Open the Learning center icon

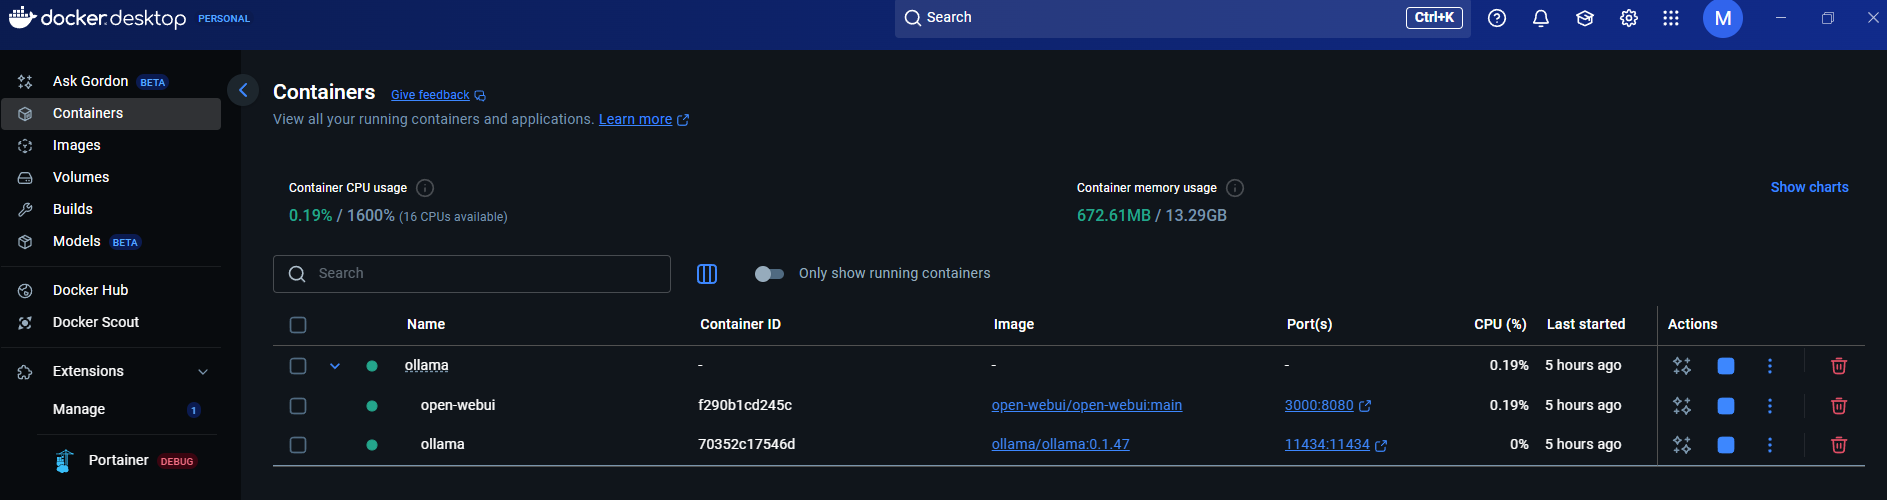1585,18
